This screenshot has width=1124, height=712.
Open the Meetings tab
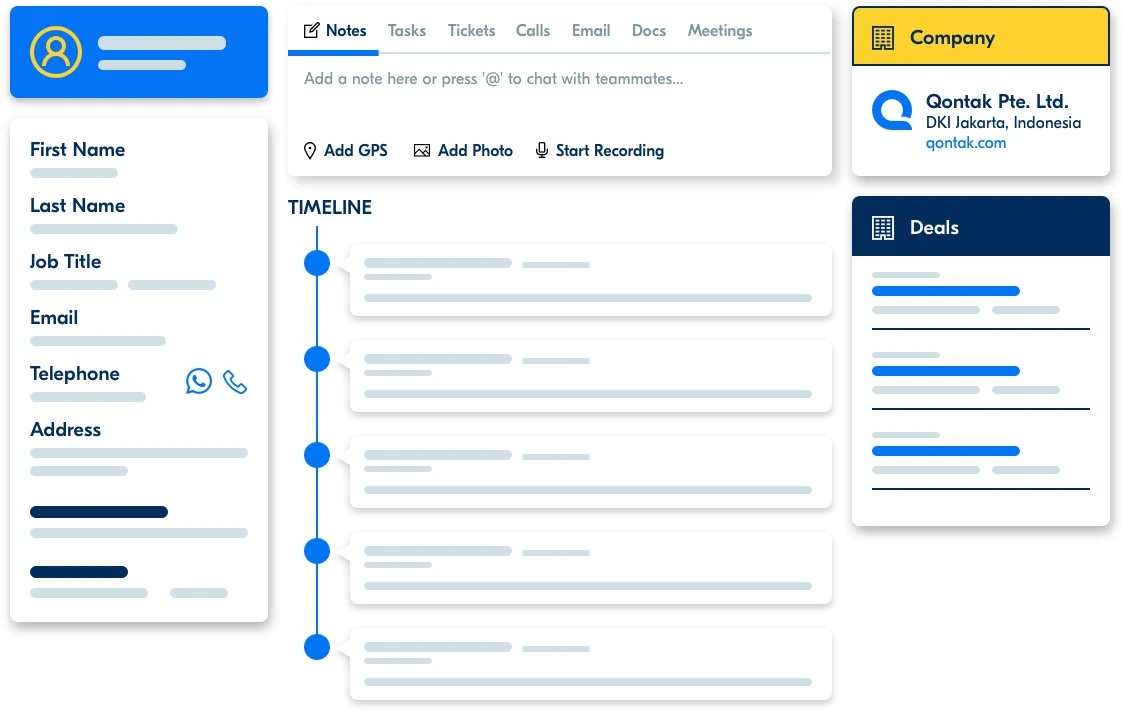click(x=720, y=31)
